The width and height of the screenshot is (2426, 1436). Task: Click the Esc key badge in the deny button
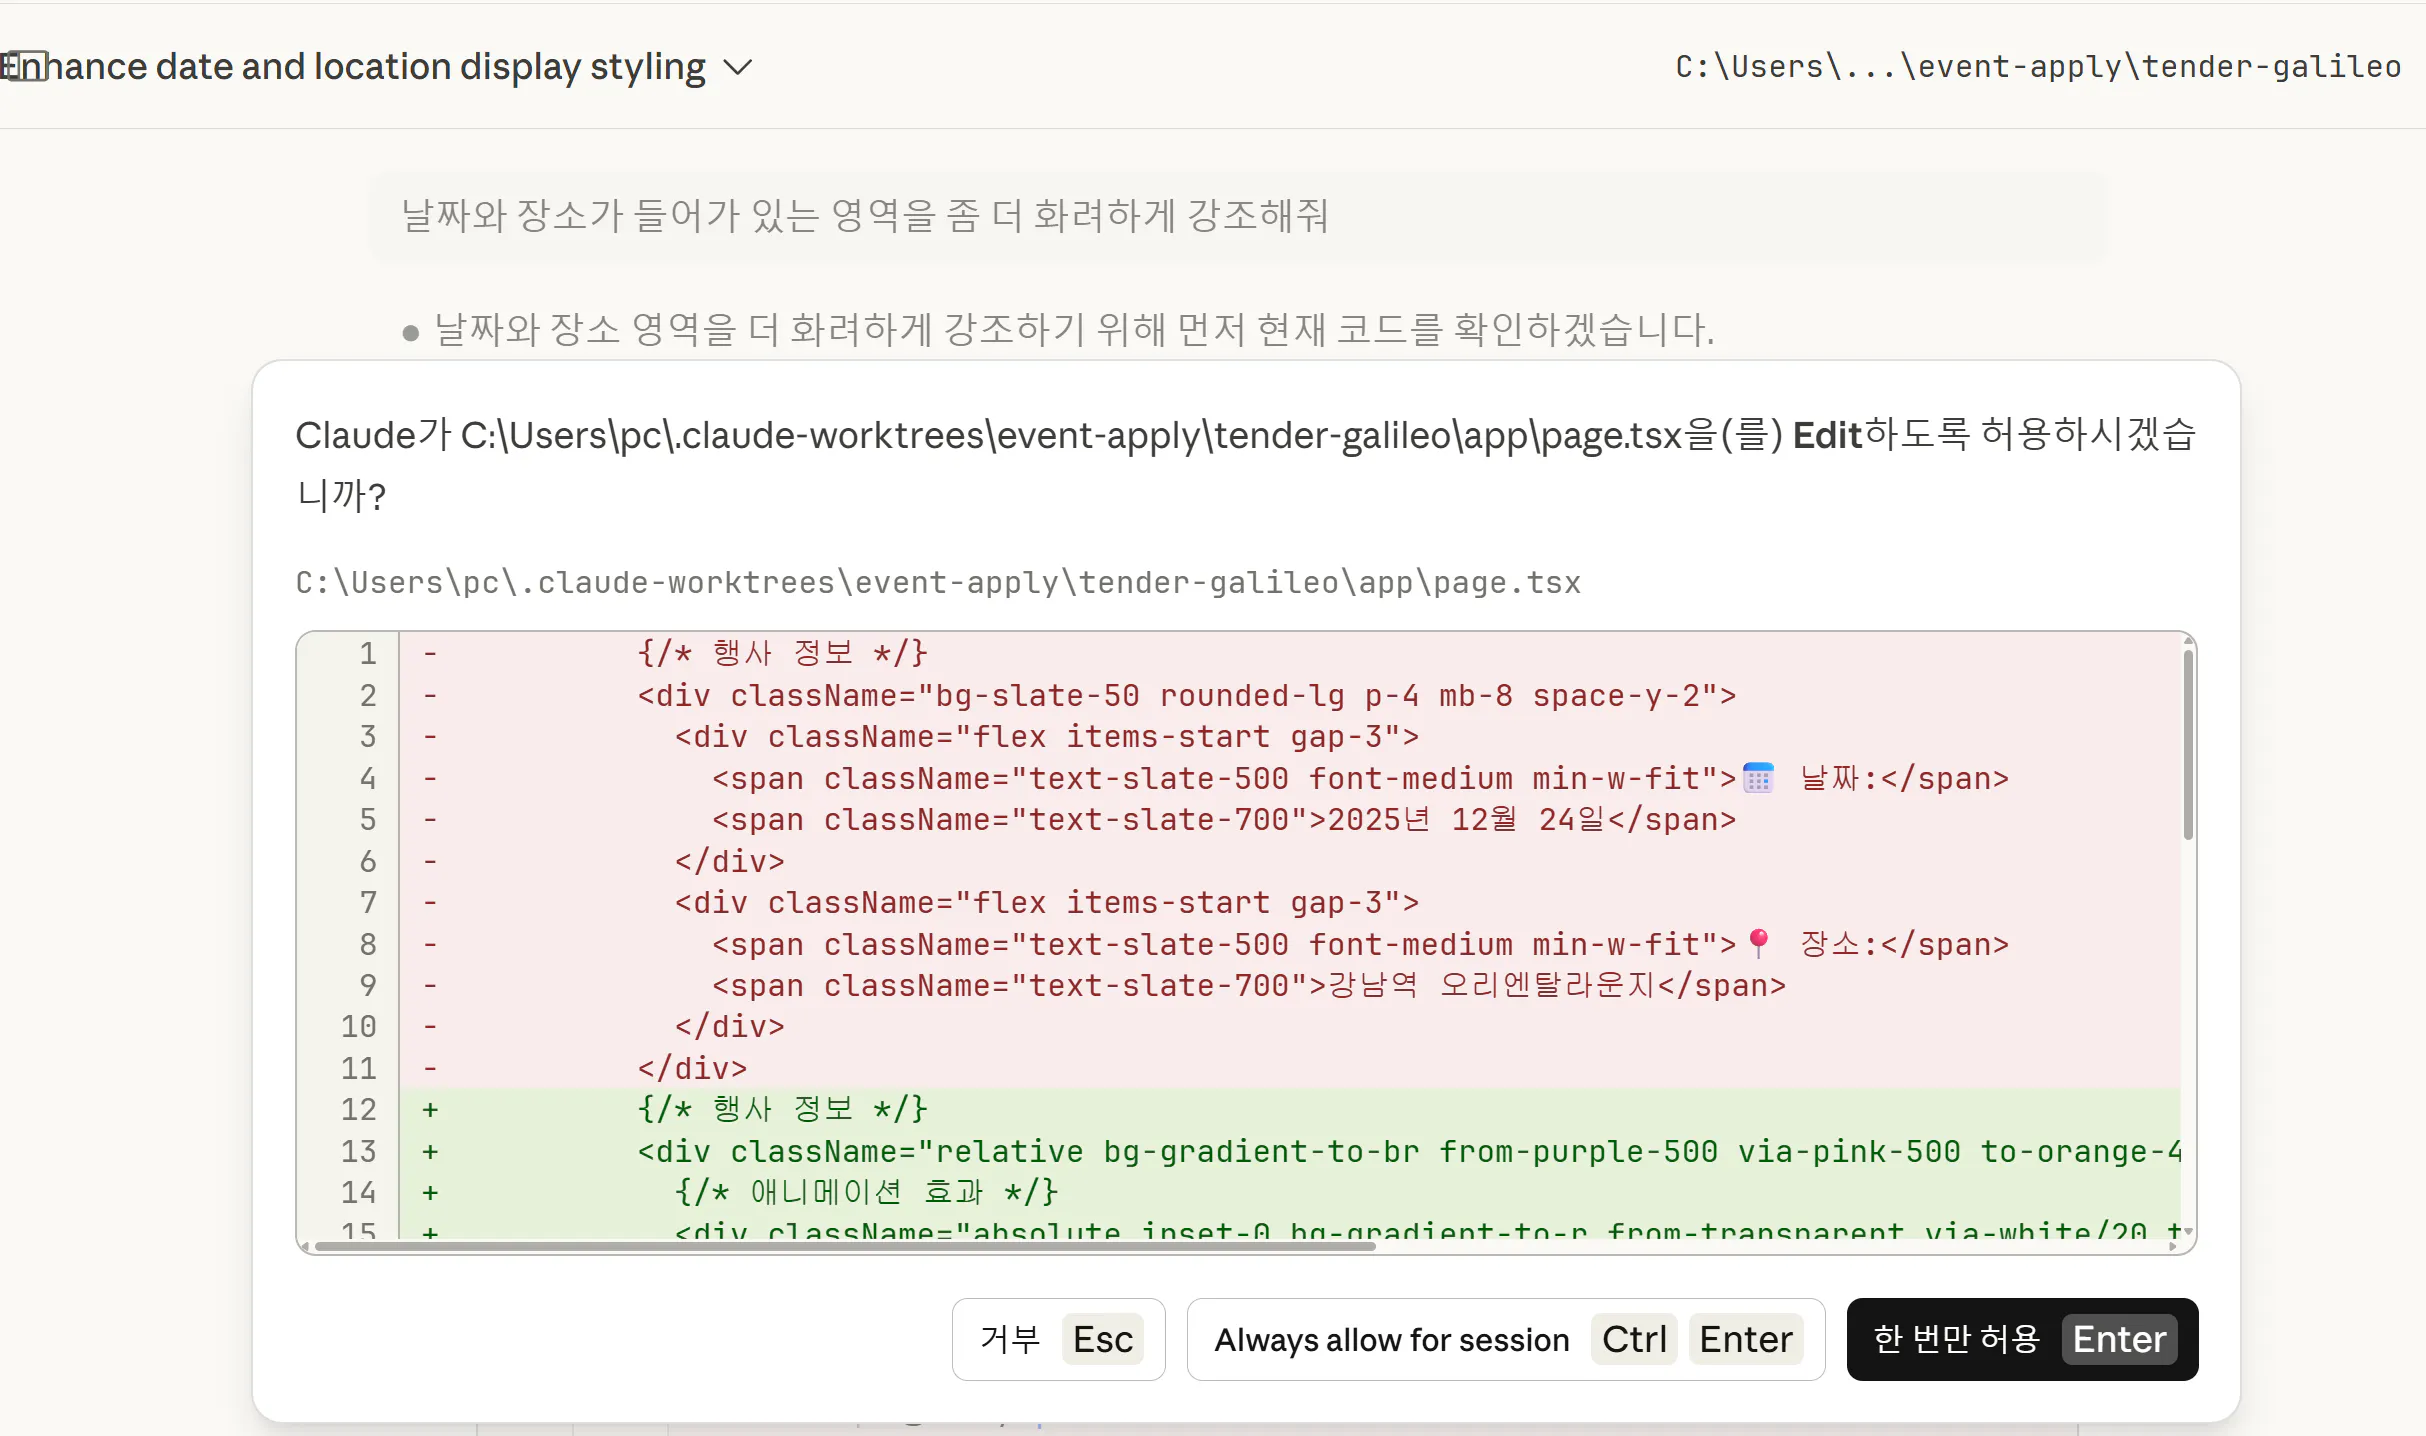(x=1102, y=1339)
